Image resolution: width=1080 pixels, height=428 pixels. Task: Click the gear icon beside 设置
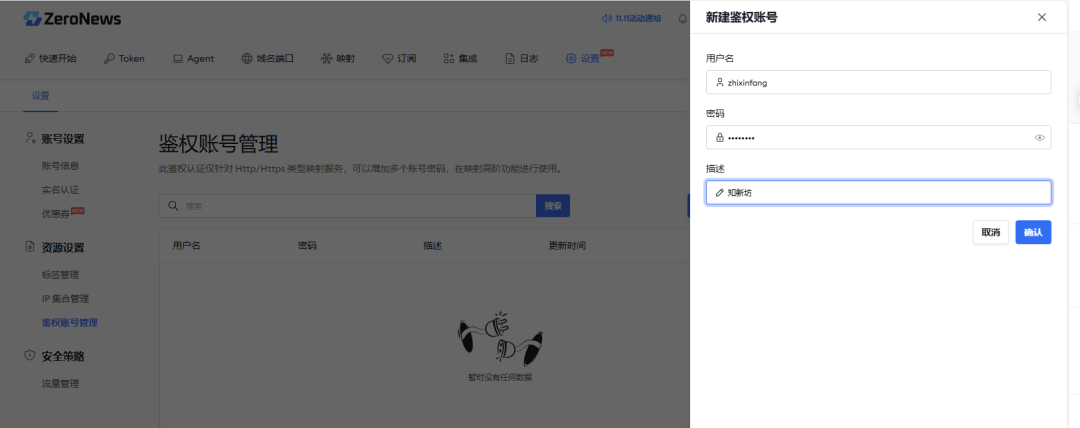point(571,59)
